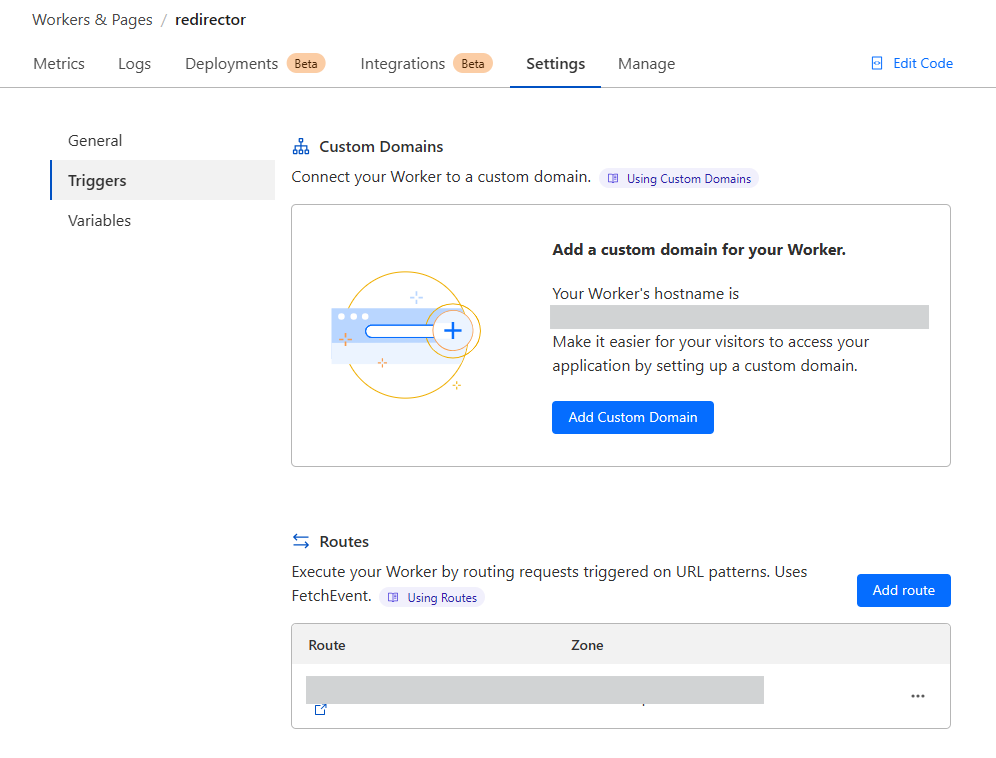996x758 pixels.
Task: Open external link icon under route
Action: point(320,710)
